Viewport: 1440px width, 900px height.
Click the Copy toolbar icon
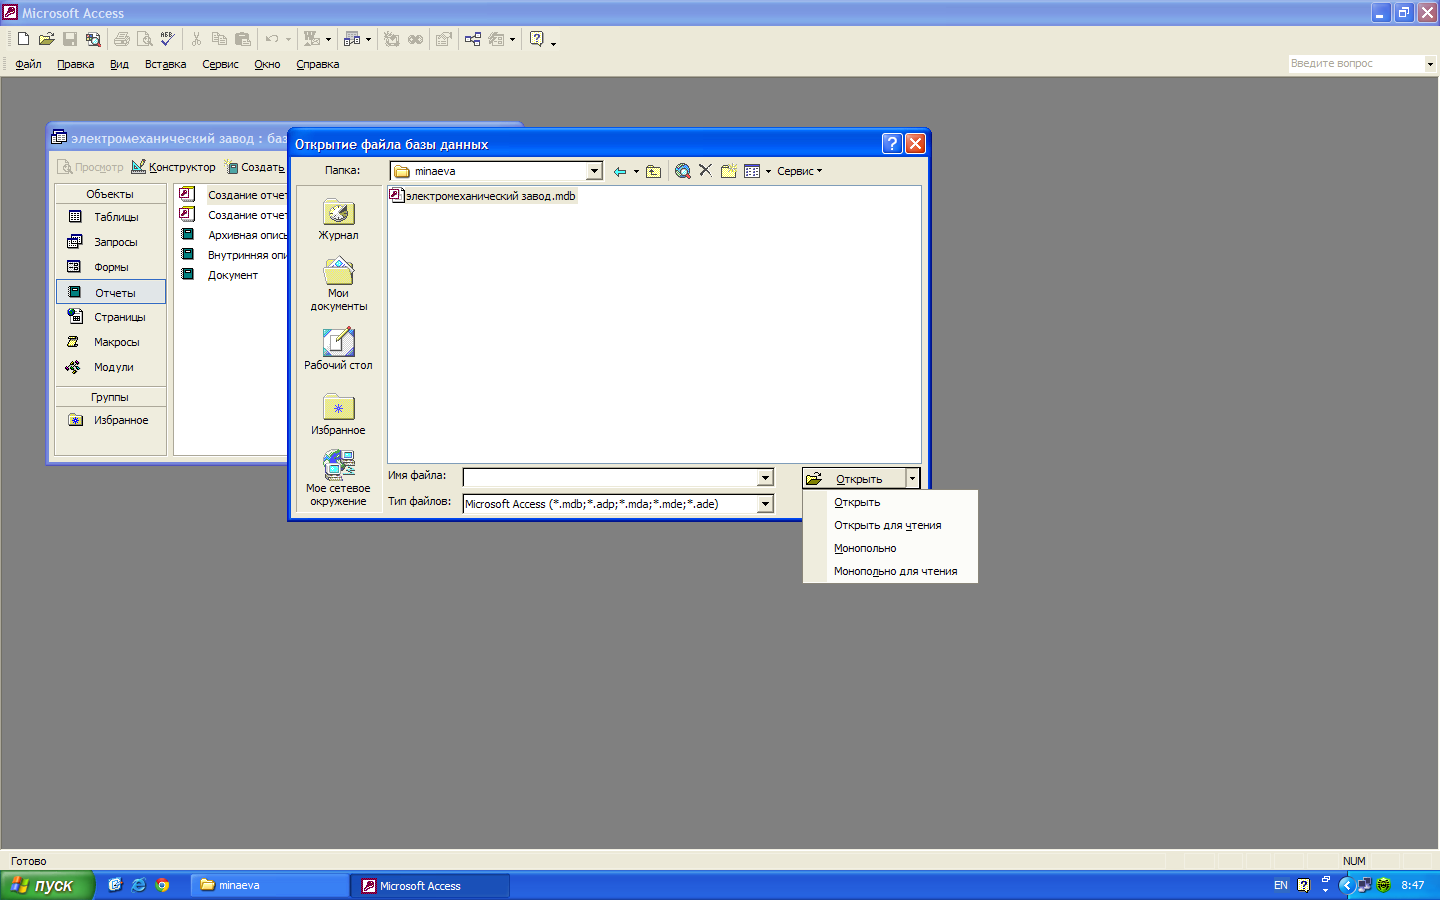pos(219,39)
